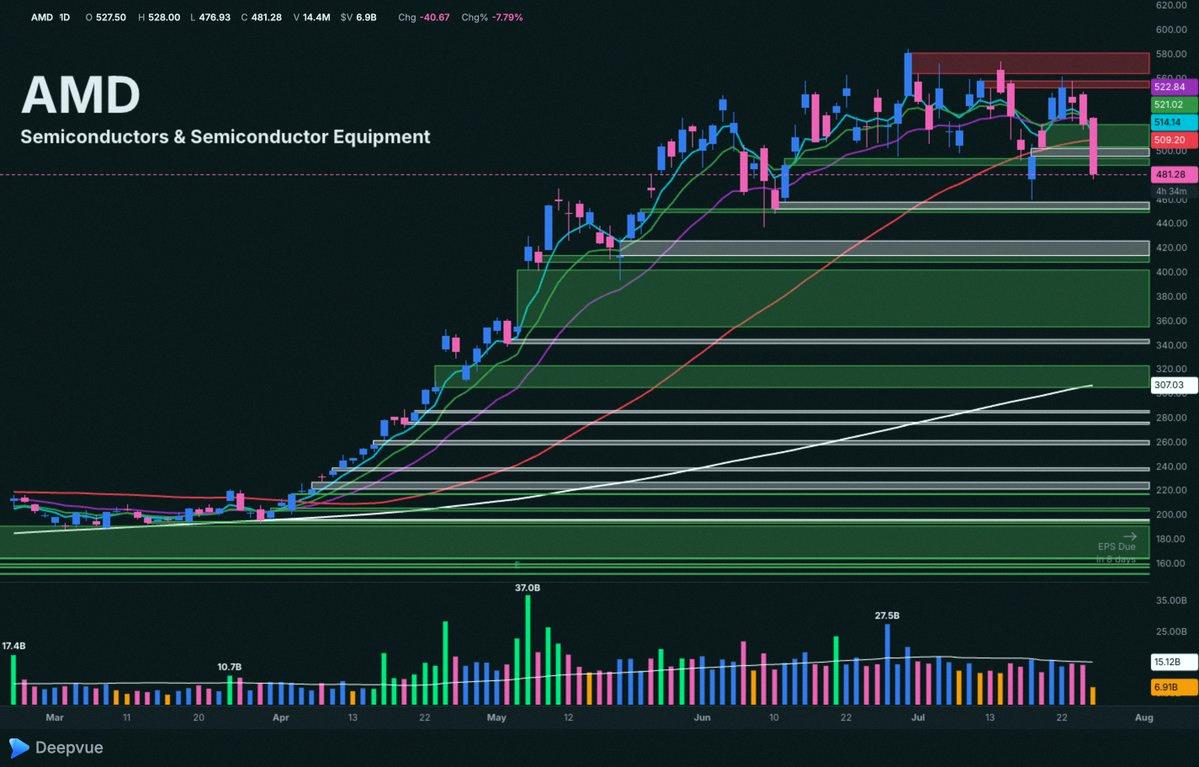Click the high price H 528.00
This screenshot has height=767, width=1199.
click(159, 17)
